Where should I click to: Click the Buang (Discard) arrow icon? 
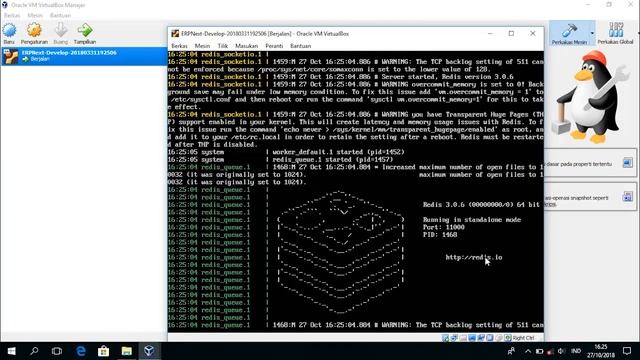pyautogui.click(x=61, y=30)
